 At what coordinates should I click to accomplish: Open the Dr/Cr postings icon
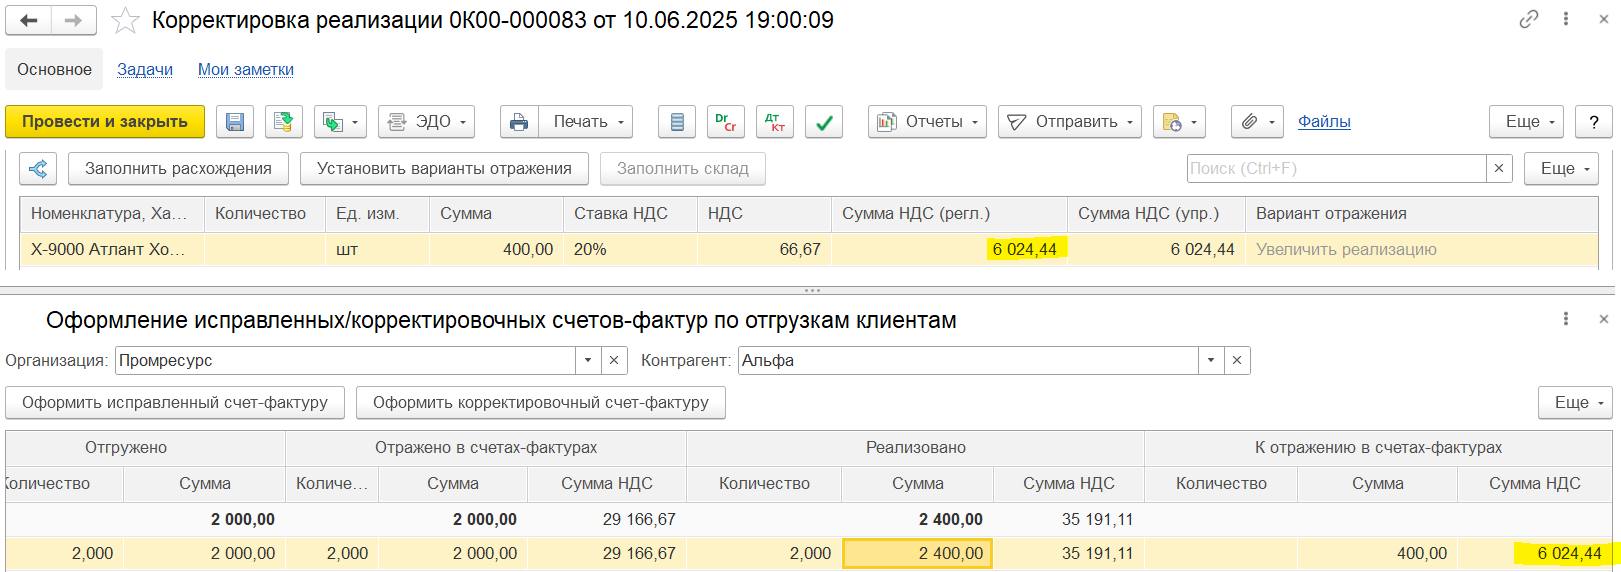click(x=726, y=122)
